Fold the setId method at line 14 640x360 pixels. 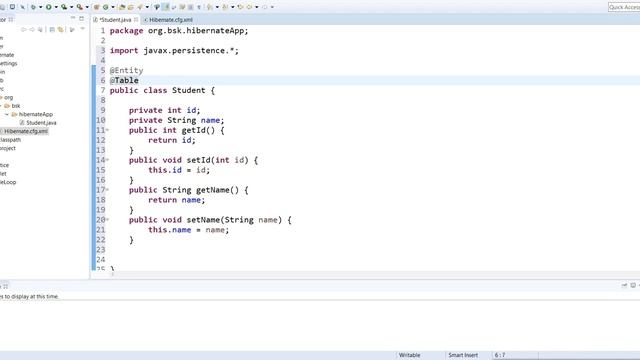pos(107,160)
